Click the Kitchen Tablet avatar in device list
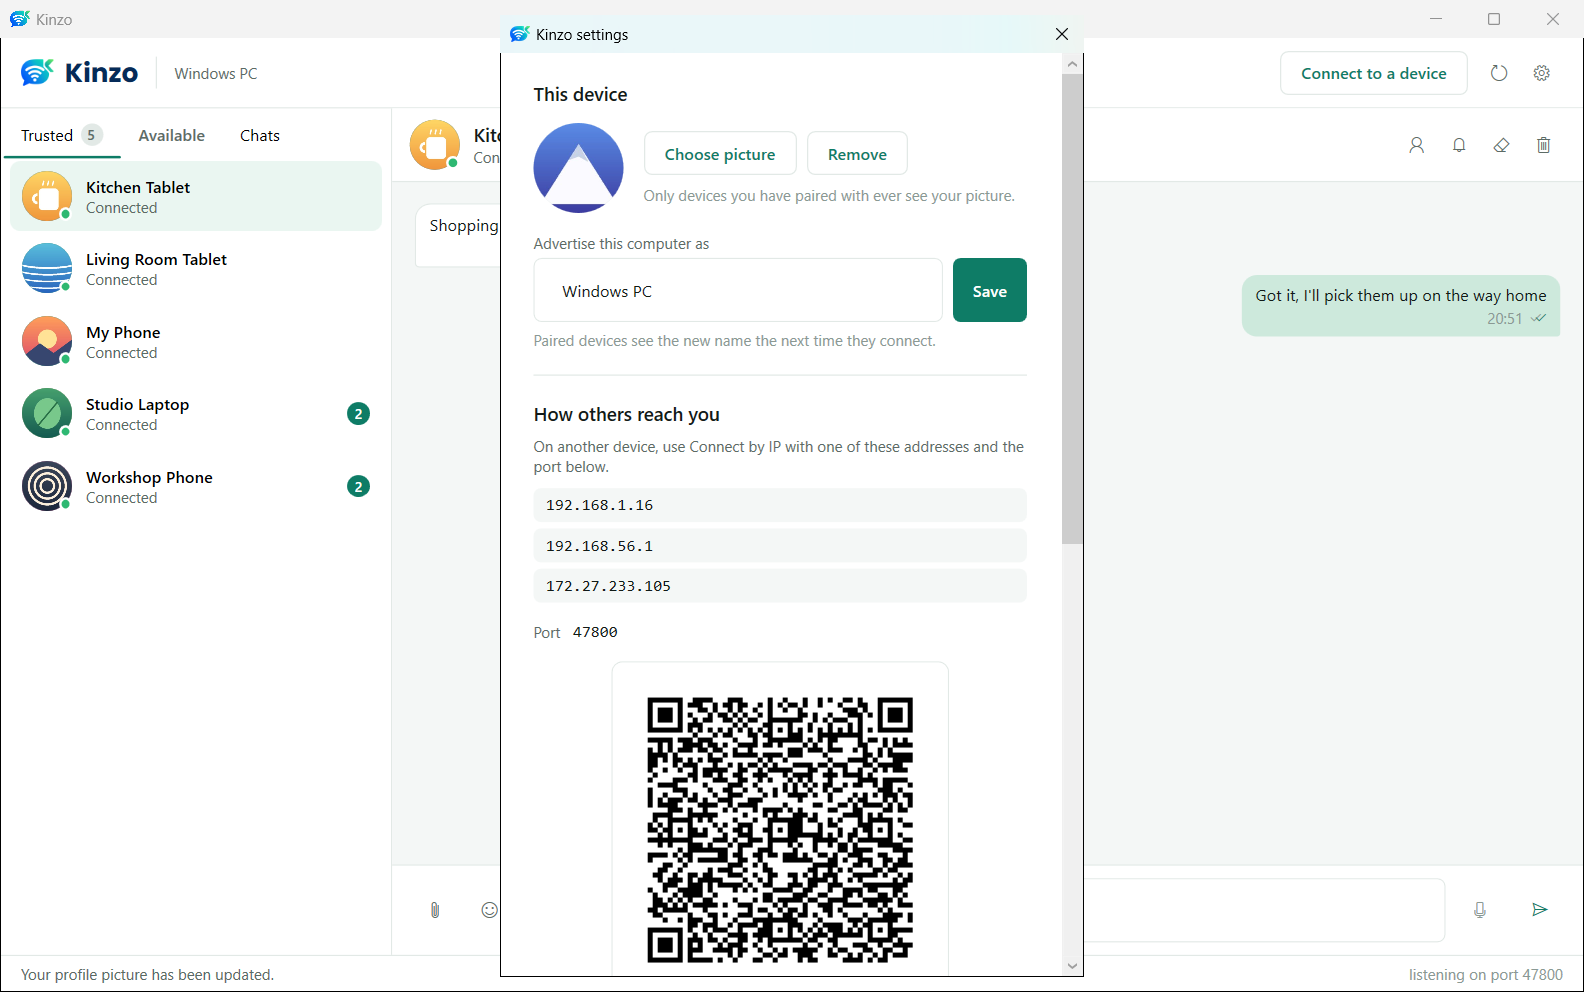 [47, 196]
